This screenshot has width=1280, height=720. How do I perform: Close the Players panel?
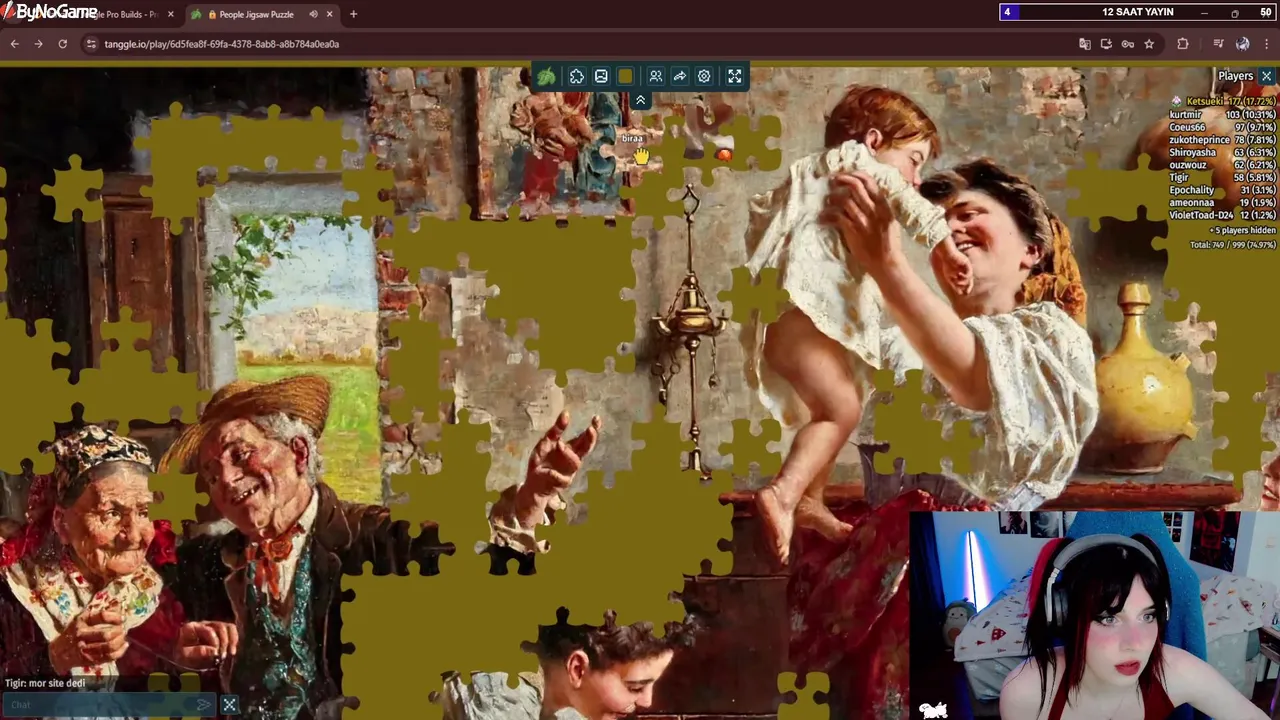(1266, 76)
